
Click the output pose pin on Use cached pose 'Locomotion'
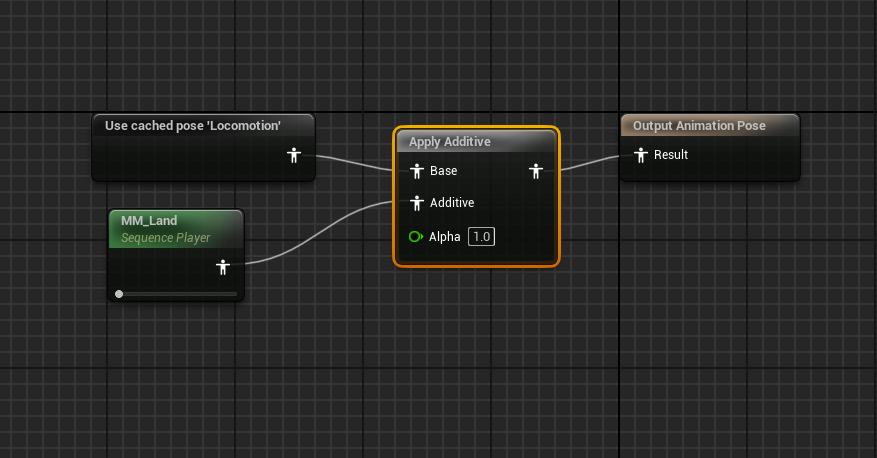point(294,155)
